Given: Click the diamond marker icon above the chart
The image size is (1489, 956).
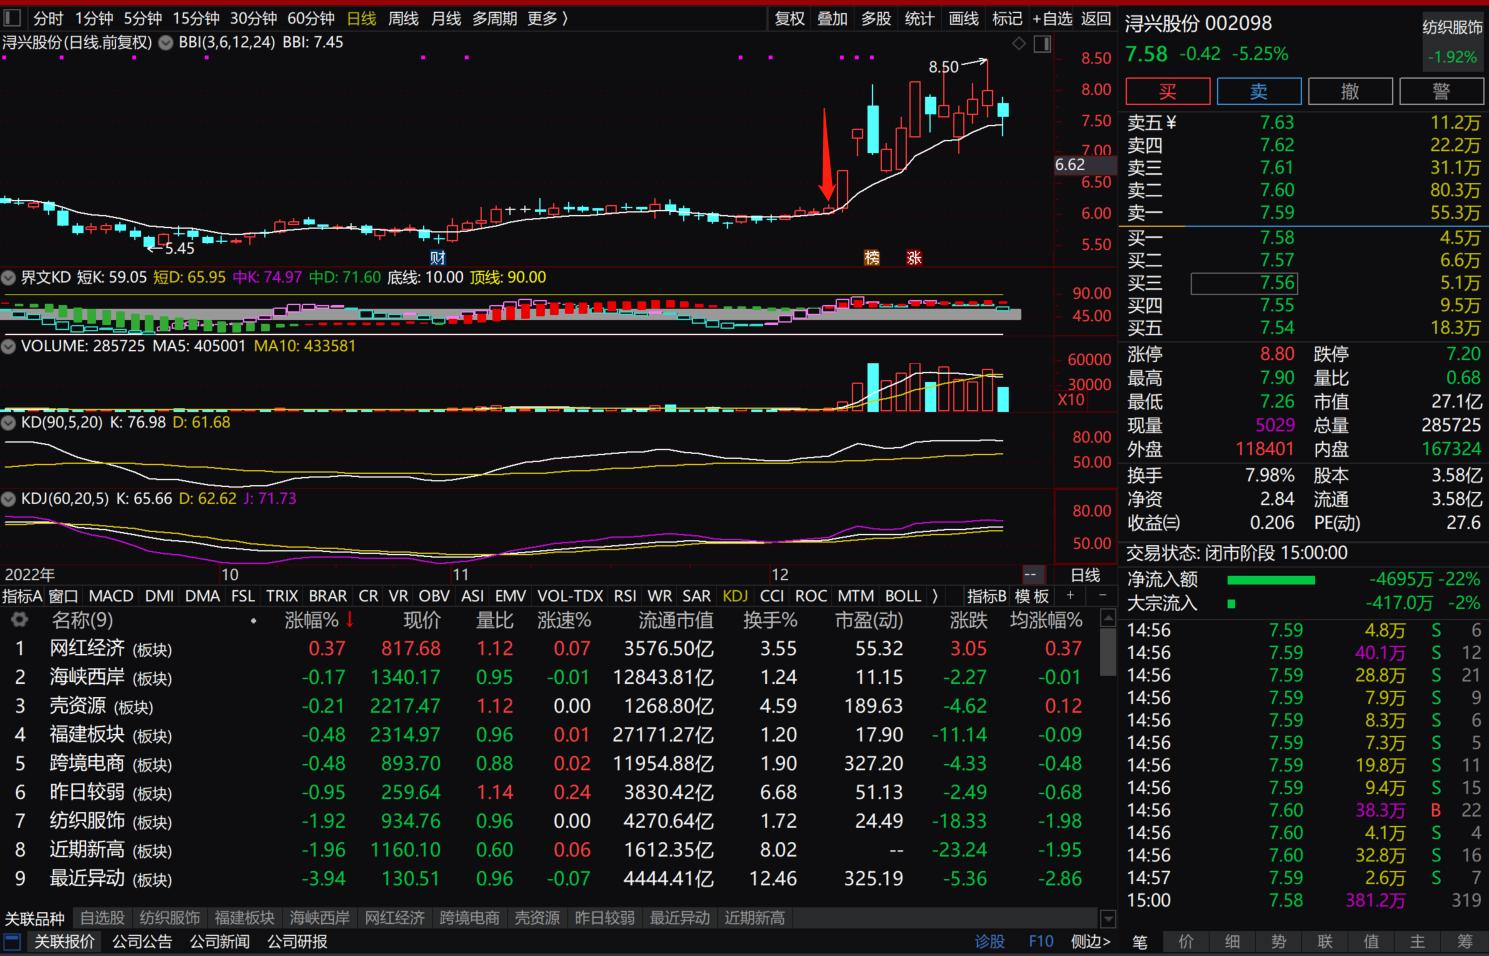Looking at the screenshot, I should point(1019,43).
